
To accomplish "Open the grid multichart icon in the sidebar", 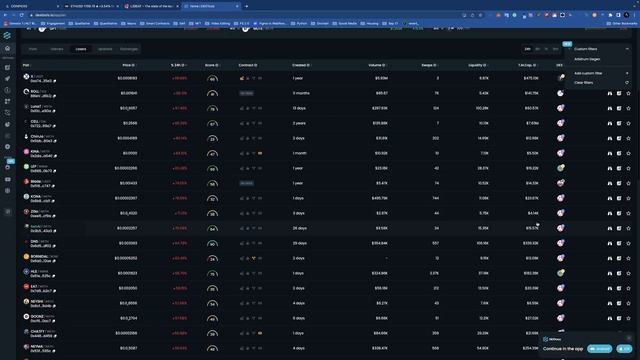I will point(7,101).
